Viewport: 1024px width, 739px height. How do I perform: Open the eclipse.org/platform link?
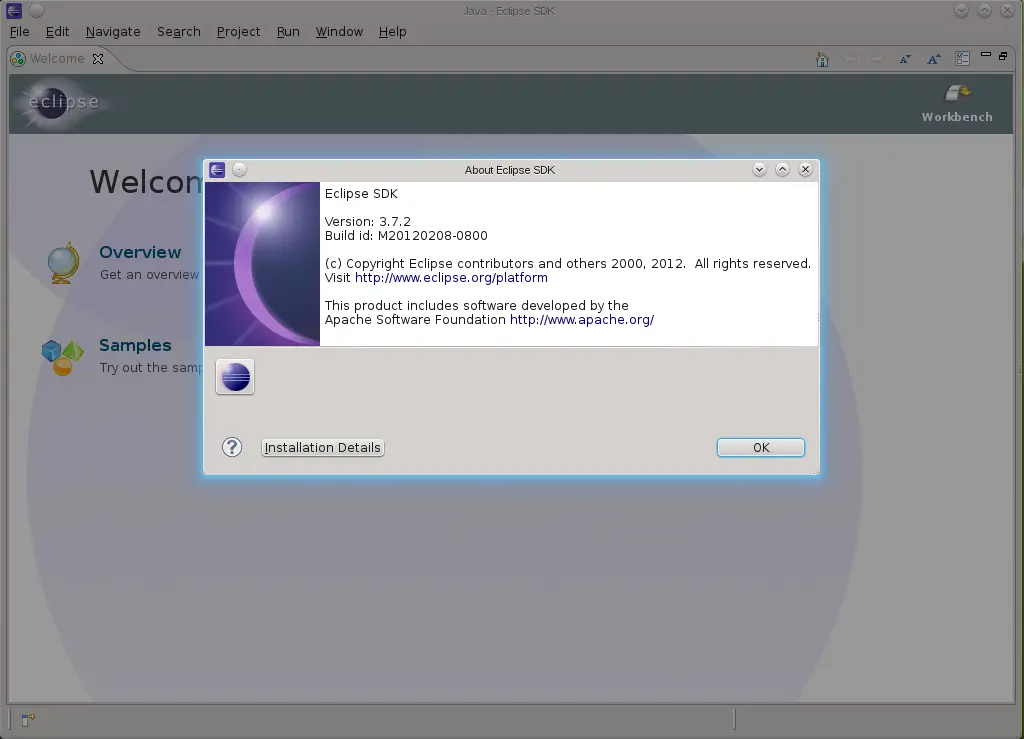coord(451,277)
